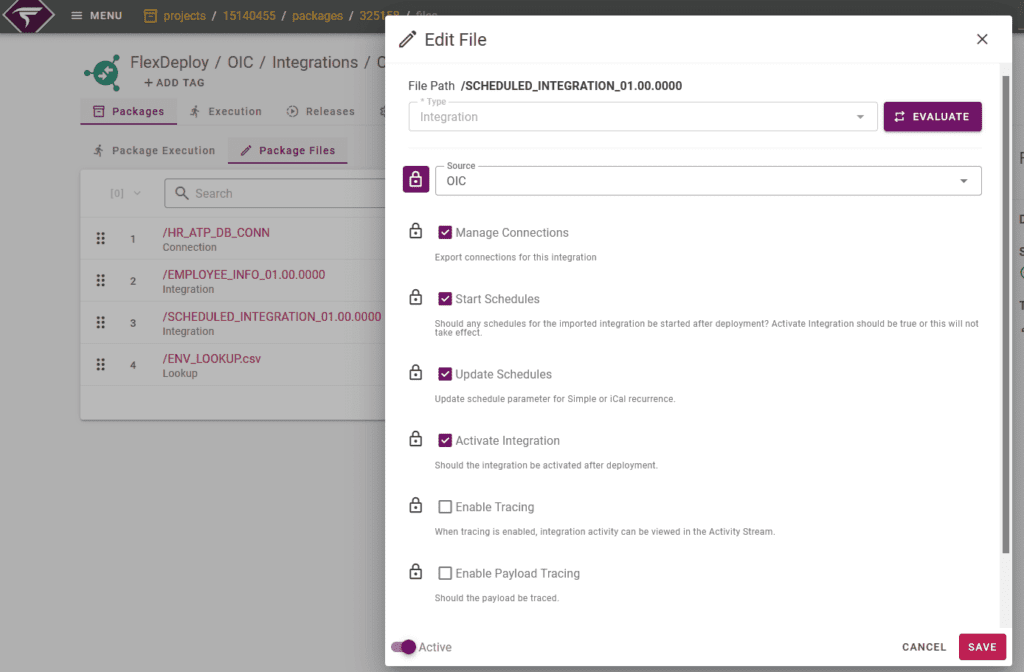The height and width of the screenshot is (672, 1024).
Task: Click the EVALUATE button
Action: pos(933,116)
